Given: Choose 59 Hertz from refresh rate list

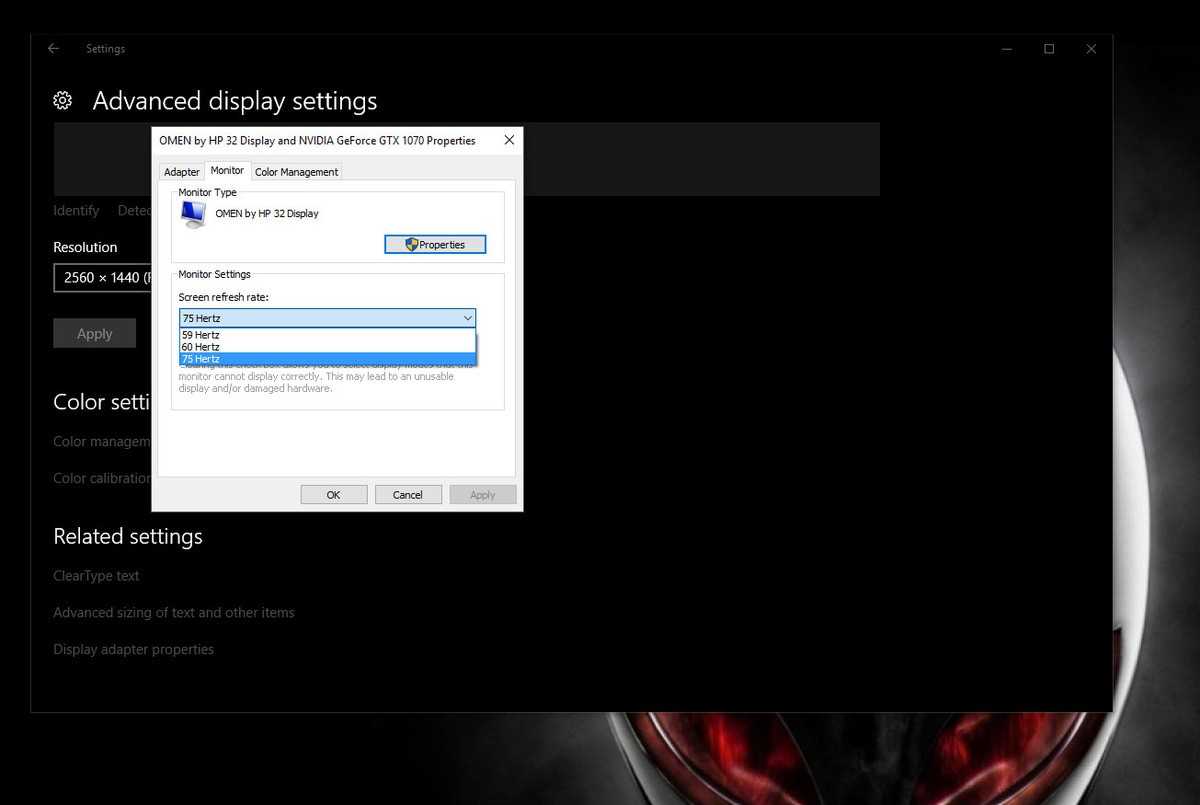Looking at the screenshot, I should (x=201, y=335).
